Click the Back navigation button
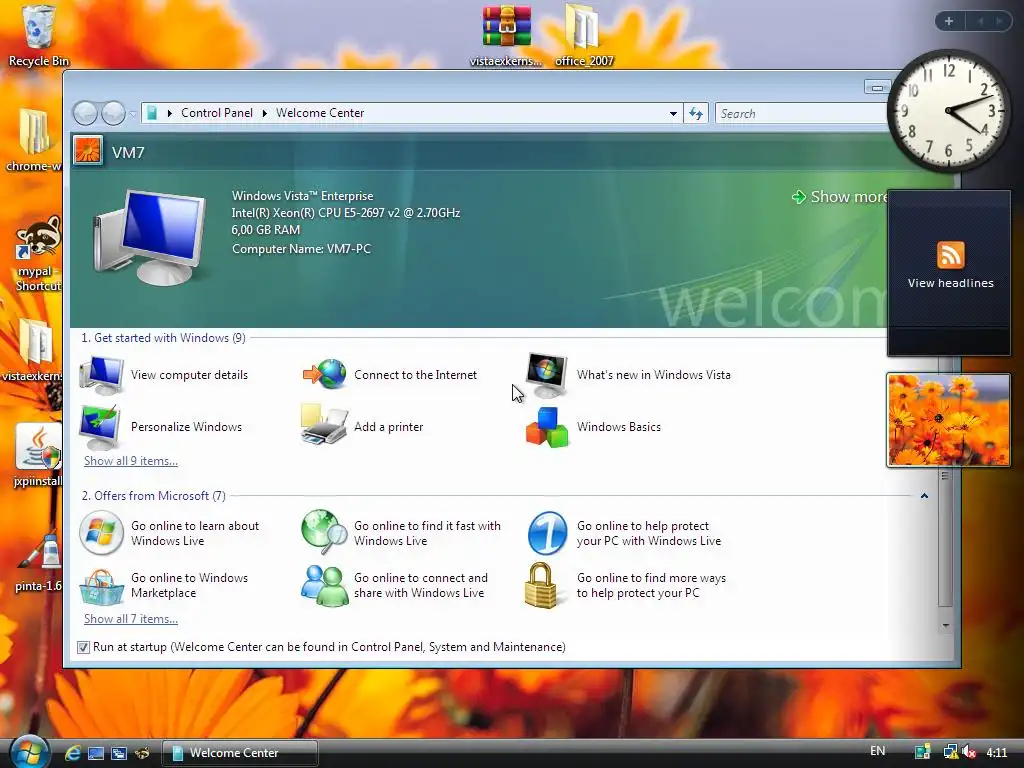The width and height of the screenshot is (1024, 768). point(86,114)
